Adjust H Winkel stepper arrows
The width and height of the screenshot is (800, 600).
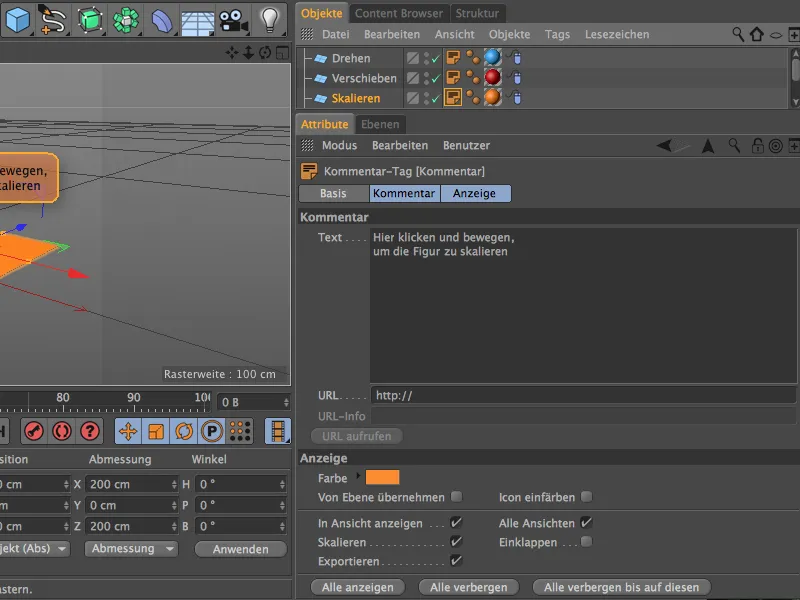coord(282,484)
